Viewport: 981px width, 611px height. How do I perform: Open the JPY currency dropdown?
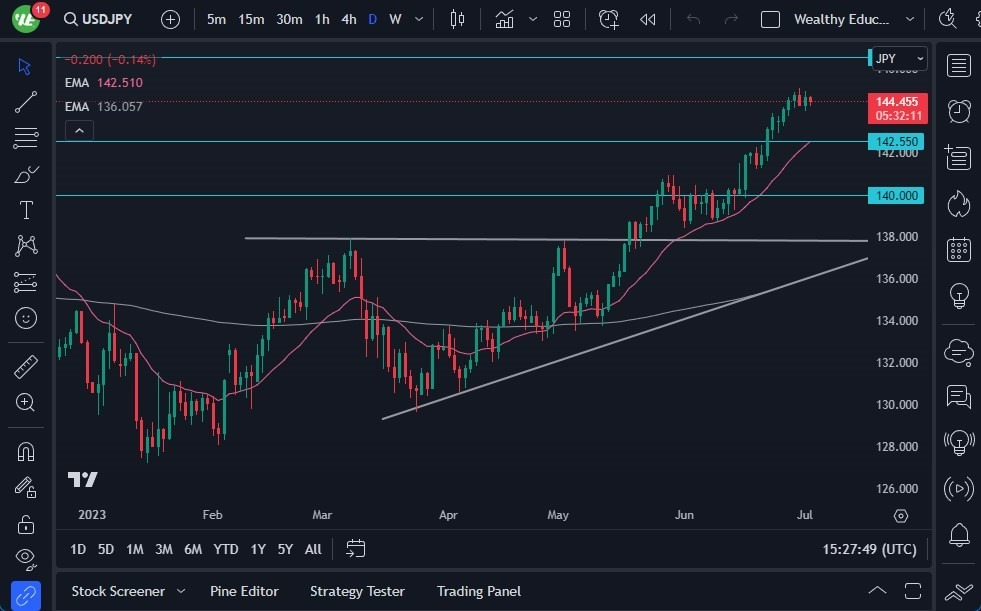(x=898, y=59)
